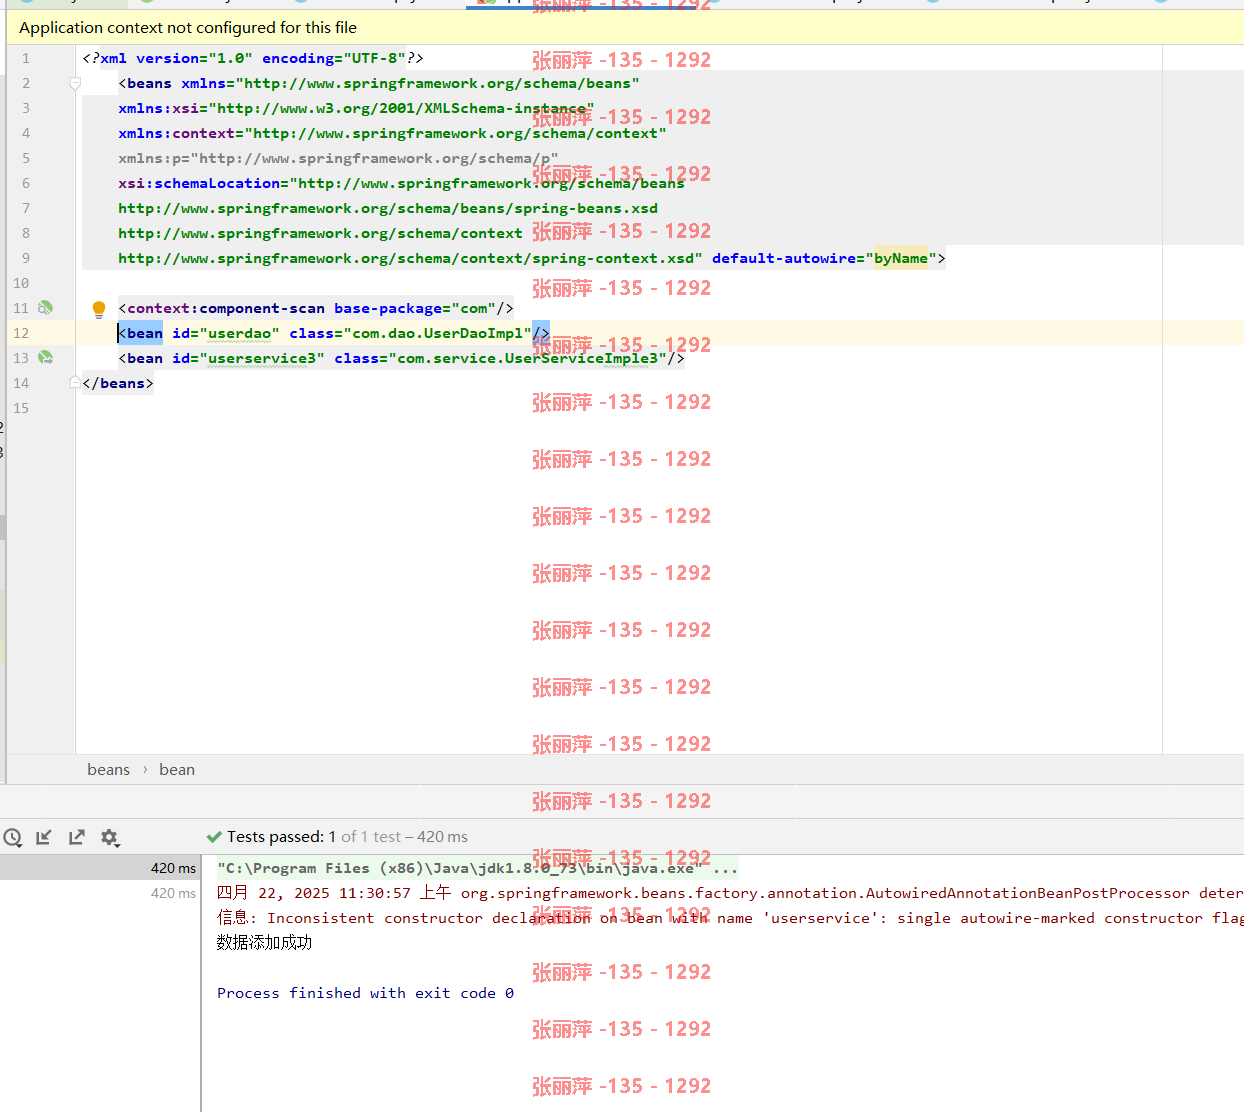
Task: Click the component-scan gutter icon on line 11
Action: point(45,308)
